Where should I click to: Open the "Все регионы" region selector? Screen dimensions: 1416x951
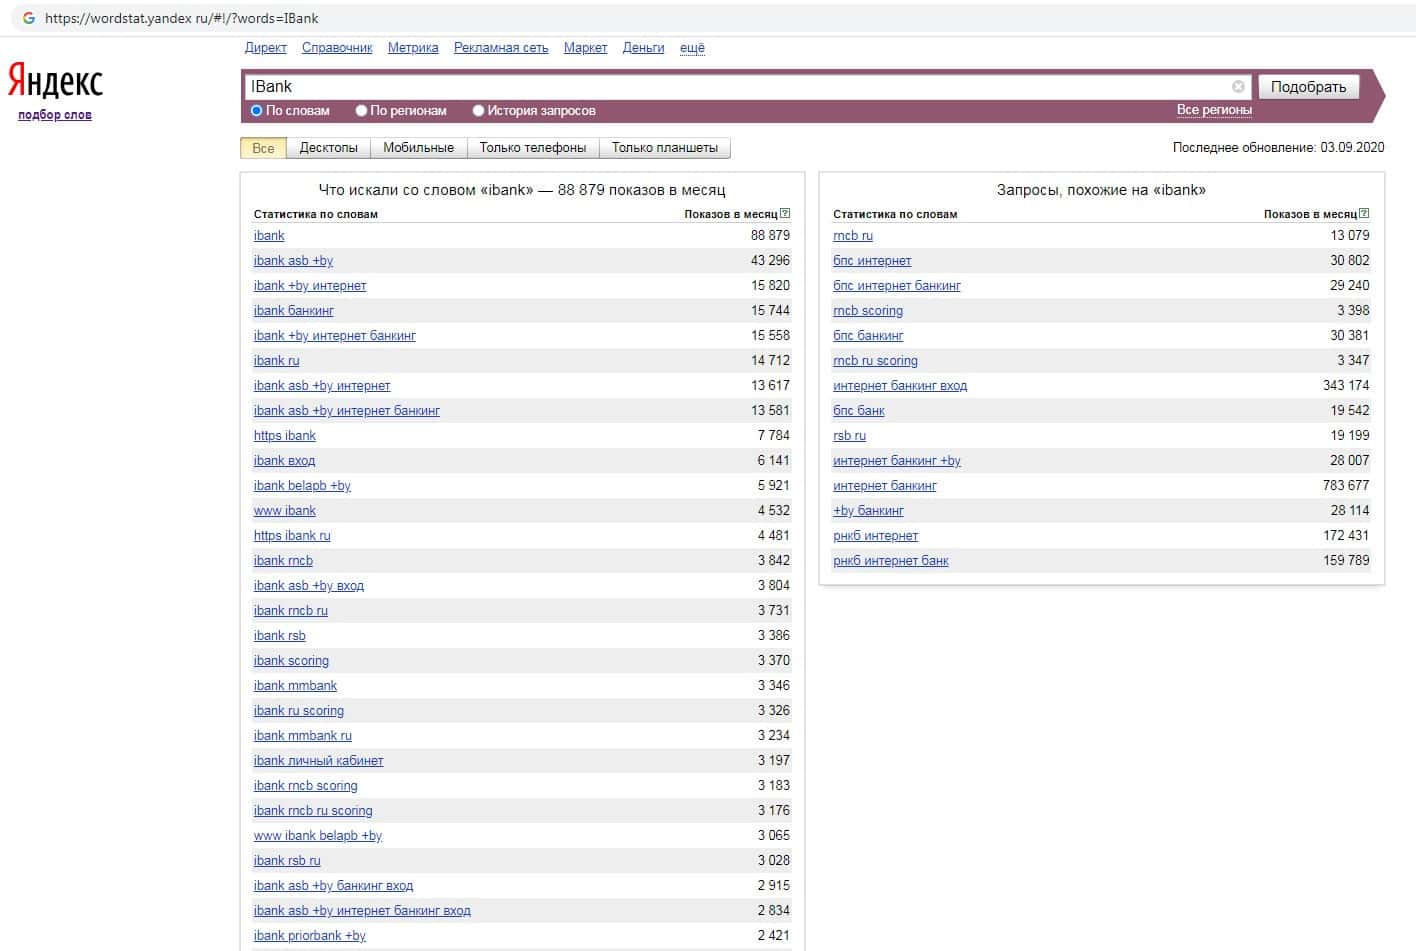pyautogui.click(x=1213, y=110)
